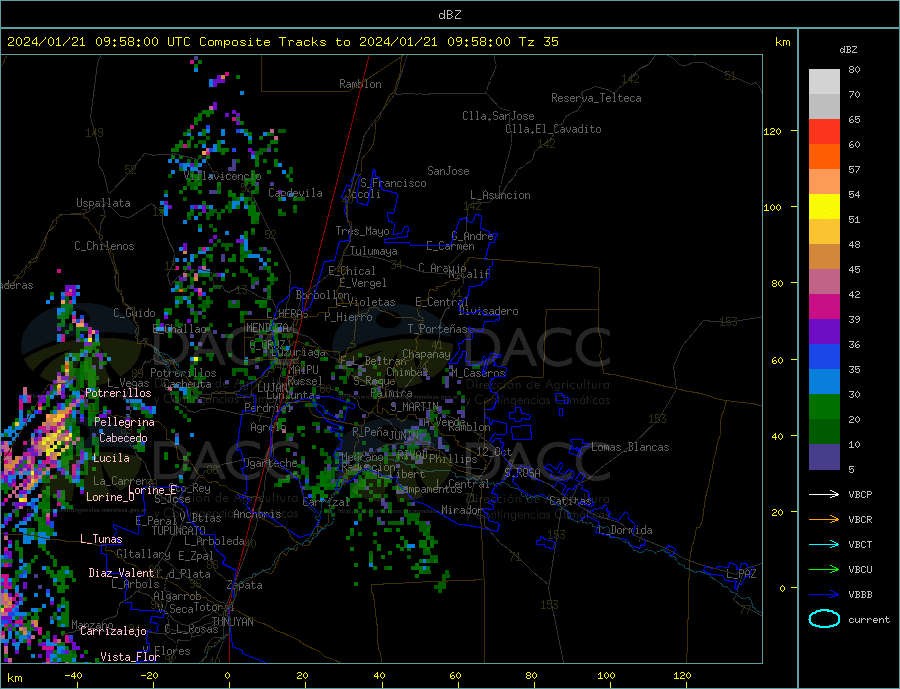Click the Mirador label
The image size is (900, 689).
point(462,510)
